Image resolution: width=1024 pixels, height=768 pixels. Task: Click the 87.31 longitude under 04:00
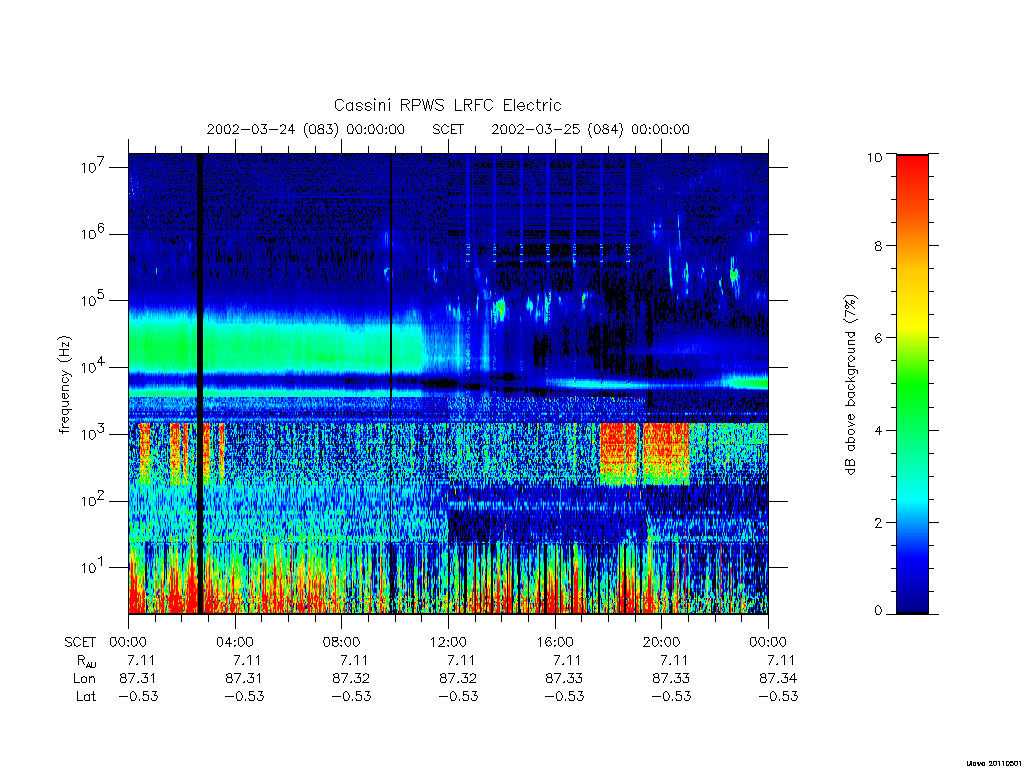244,679
